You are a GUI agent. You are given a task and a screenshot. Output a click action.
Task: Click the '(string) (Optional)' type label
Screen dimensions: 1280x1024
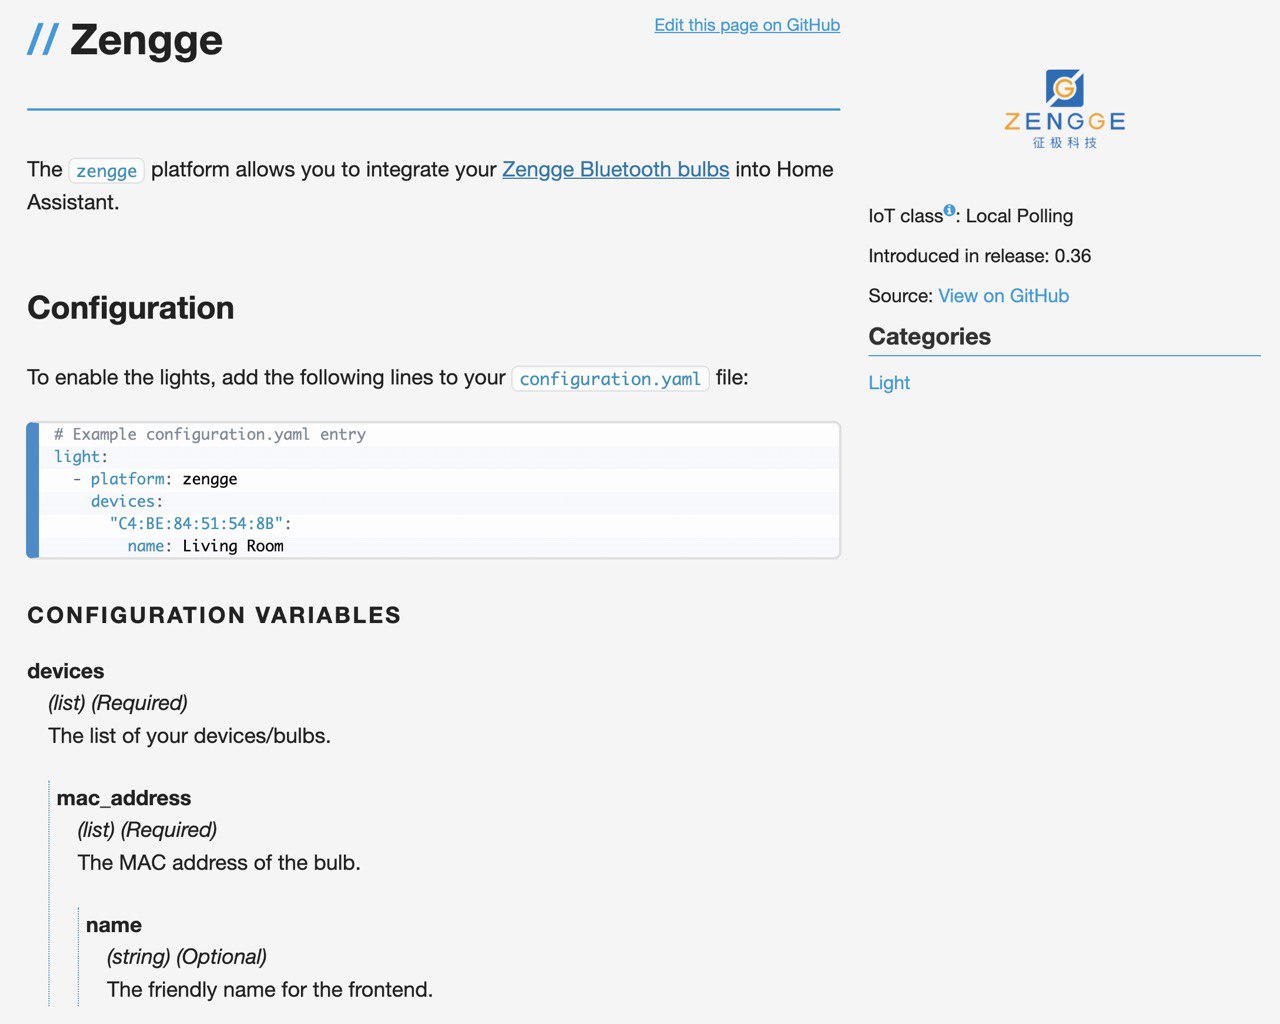coord(187,957)
